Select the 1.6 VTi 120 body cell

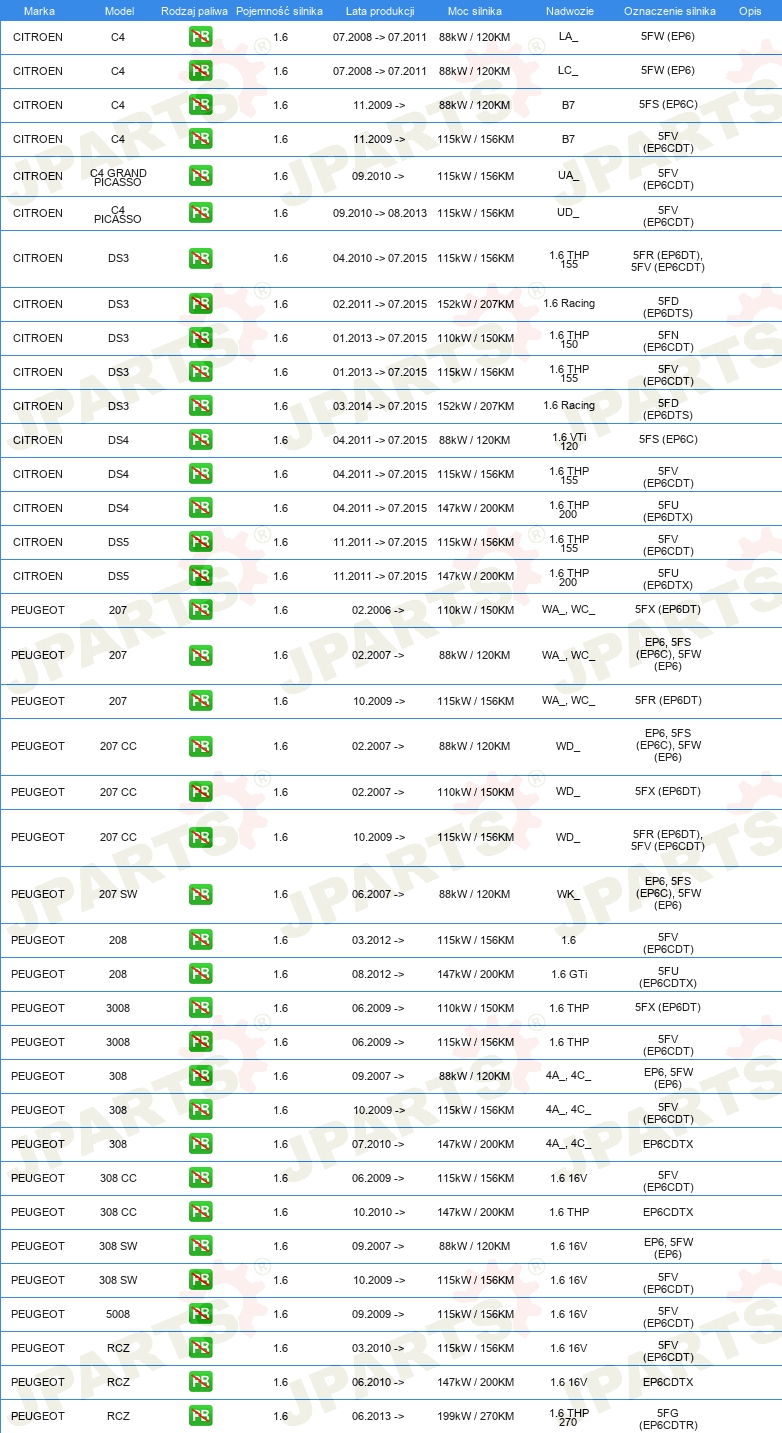[569, 440]
